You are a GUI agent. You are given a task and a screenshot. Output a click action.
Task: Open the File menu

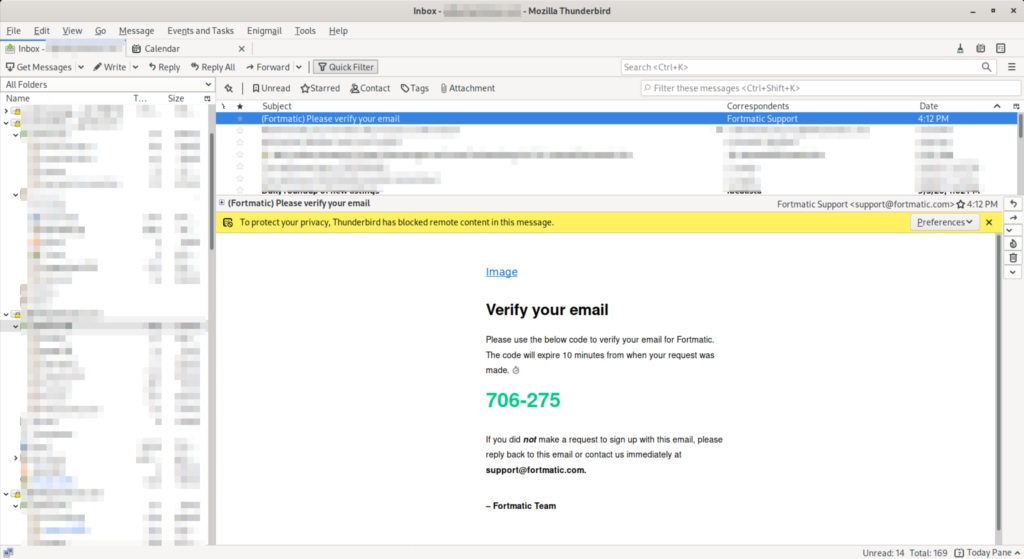13,31
